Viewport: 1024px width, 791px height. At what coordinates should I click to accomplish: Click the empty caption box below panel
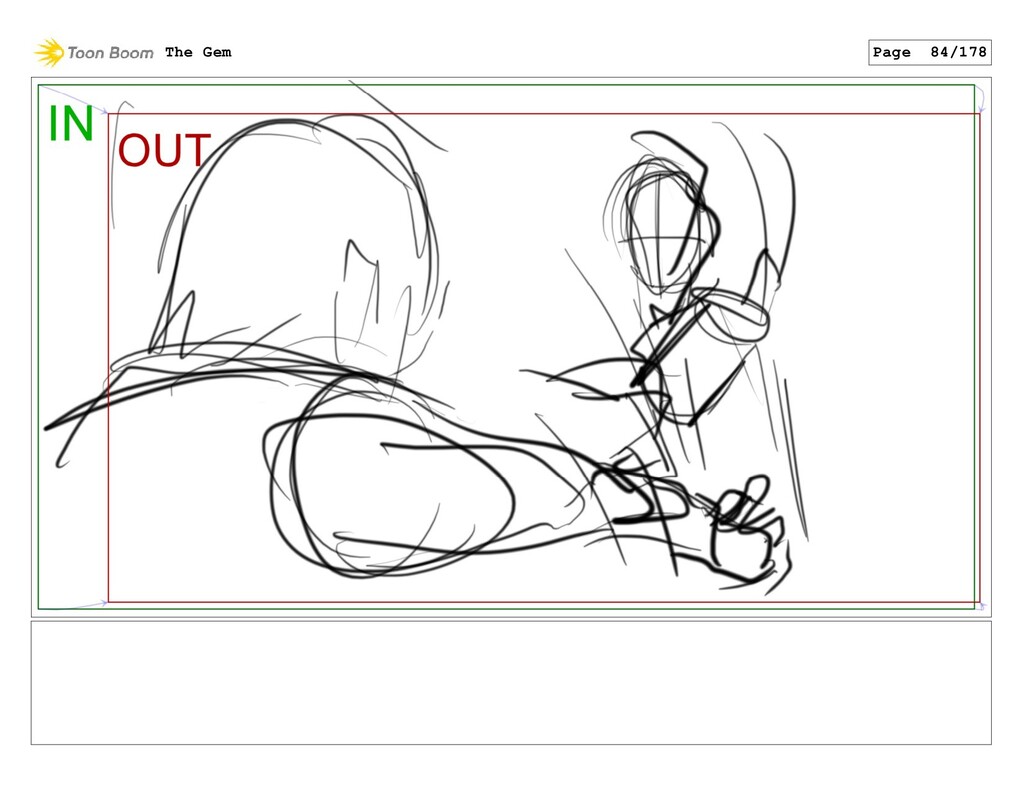511,683
